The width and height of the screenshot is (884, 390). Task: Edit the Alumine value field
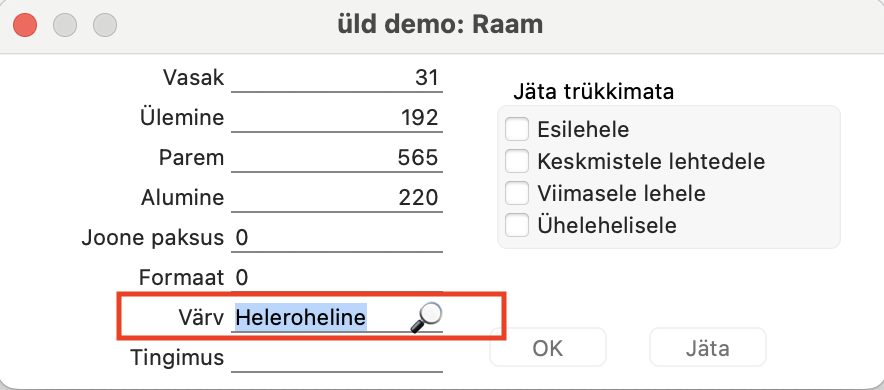(337, 198)
